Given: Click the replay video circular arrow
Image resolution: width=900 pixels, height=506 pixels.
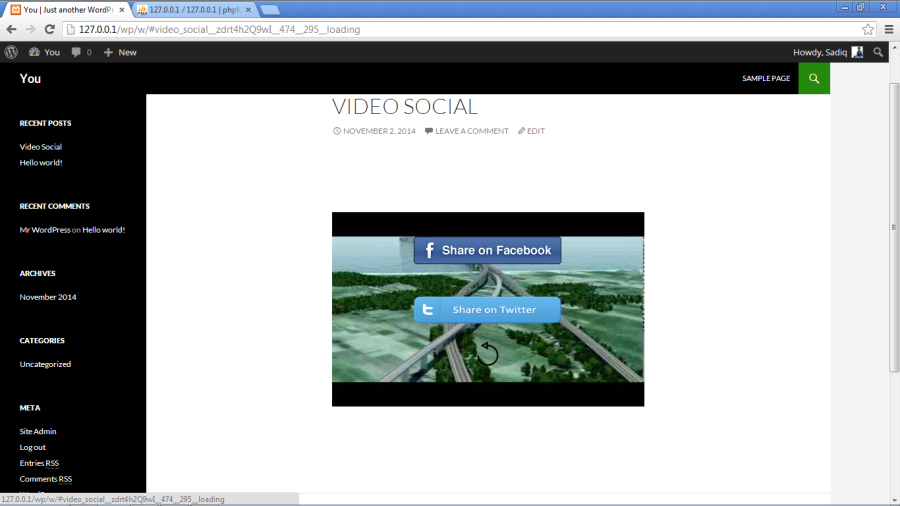Looking at the screenshot, I should pyautogui.click(x=488, y=353).
